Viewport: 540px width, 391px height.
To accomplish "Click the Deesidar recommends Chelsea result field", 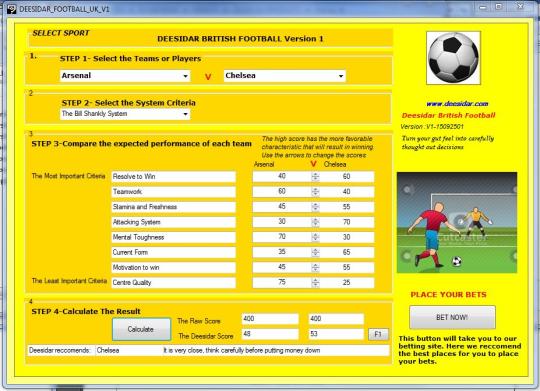I will [x=128, y=351].
